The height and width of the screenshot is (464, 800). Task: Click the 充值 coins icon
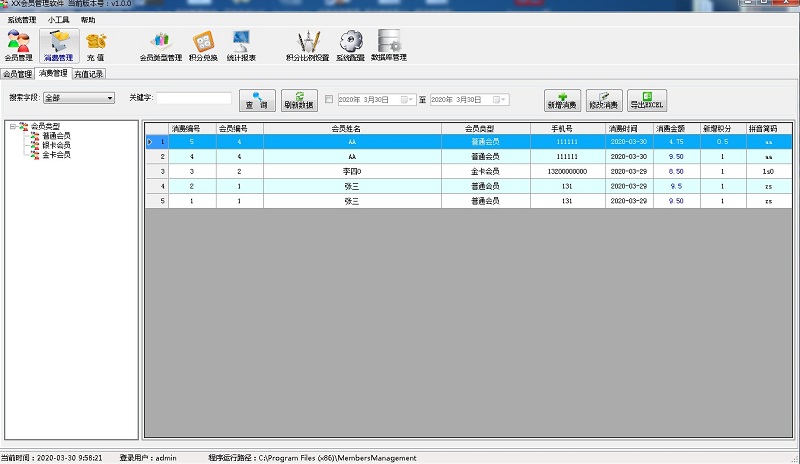[x=96, y=46]
